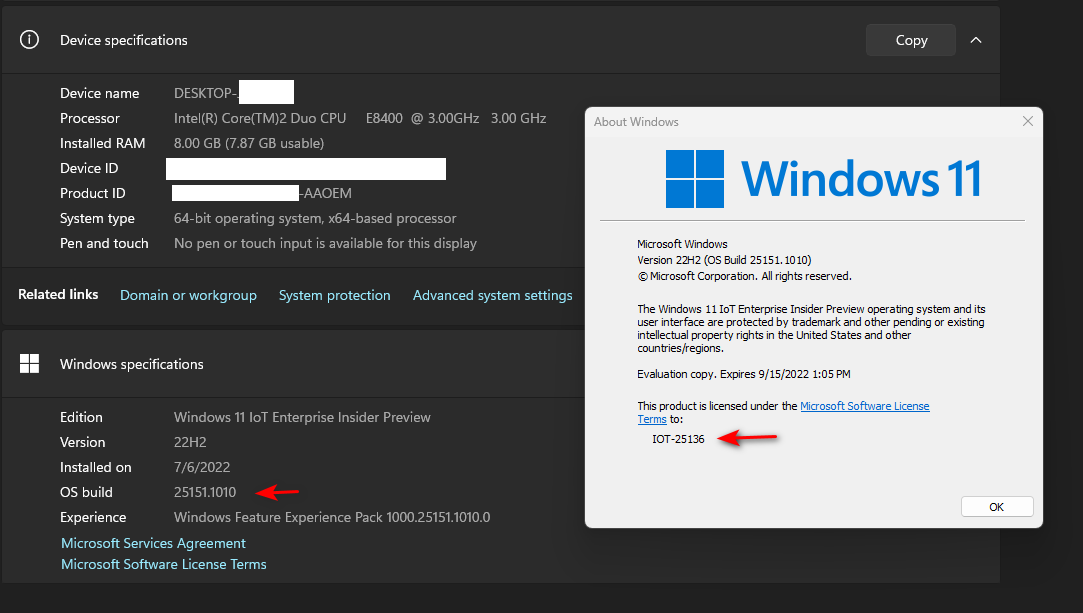
Task: Click the About Windows title bar text
Action: point(636,121)
